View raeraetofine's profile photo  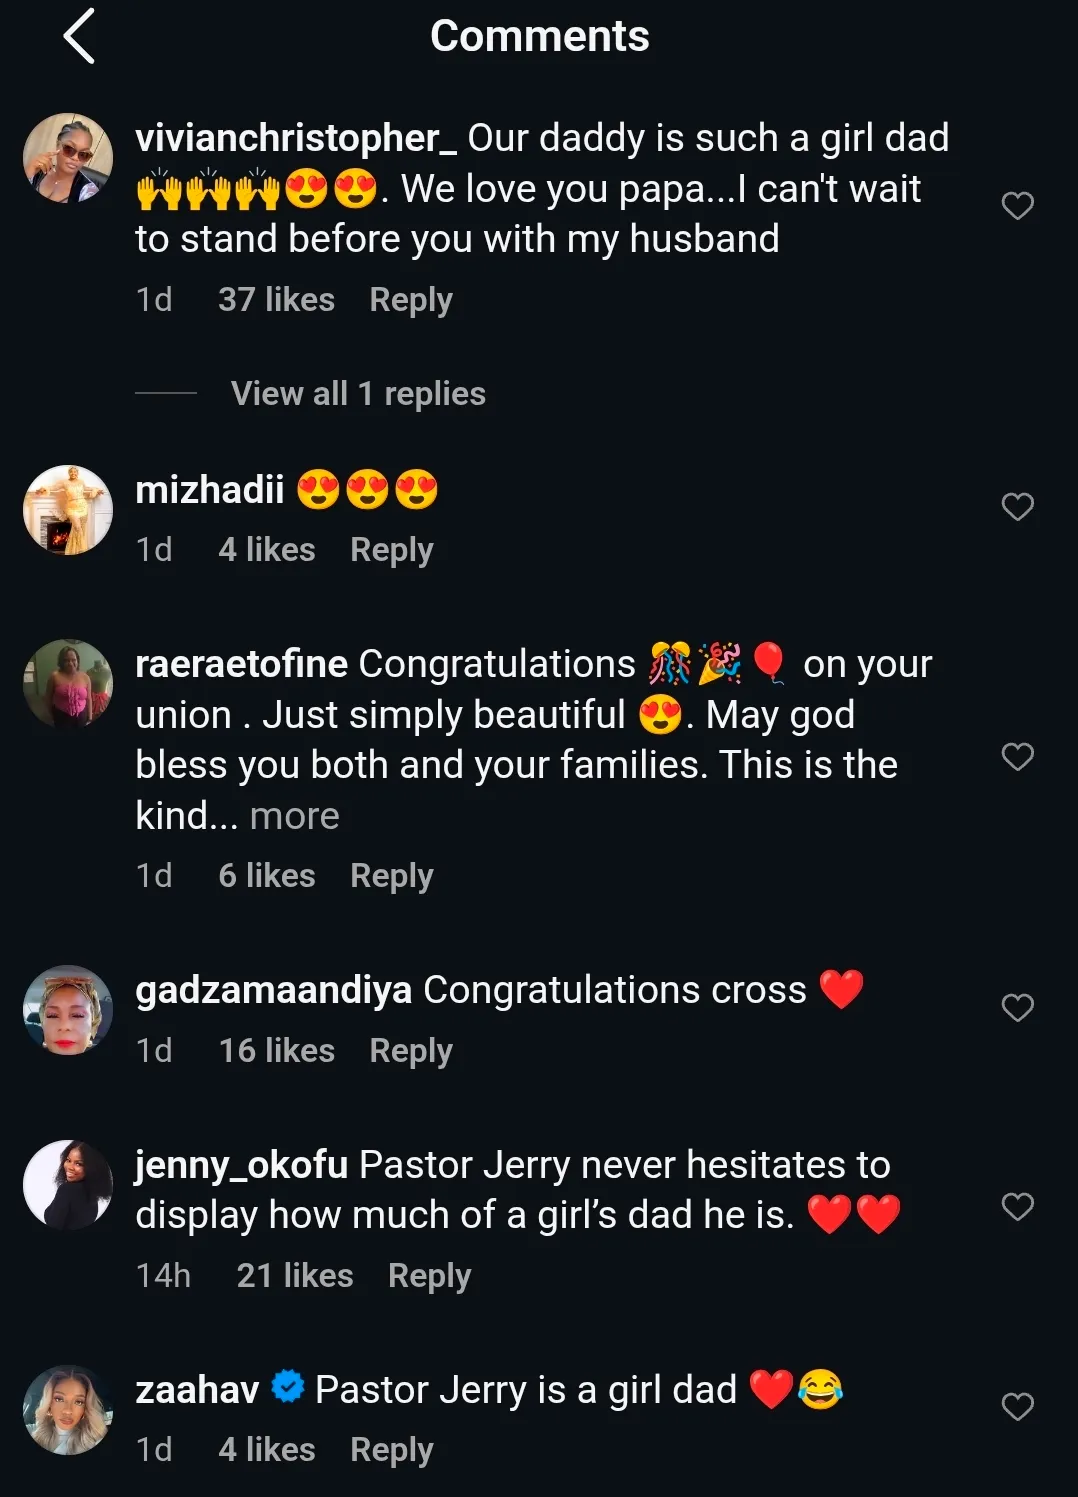pos(68,684)
